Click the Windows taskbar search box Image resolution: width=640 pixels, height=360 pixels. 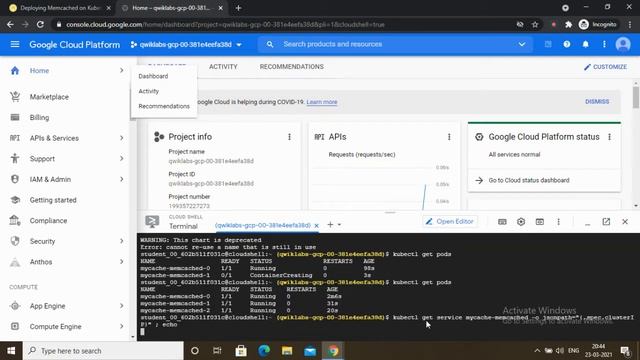coord(104,351)
